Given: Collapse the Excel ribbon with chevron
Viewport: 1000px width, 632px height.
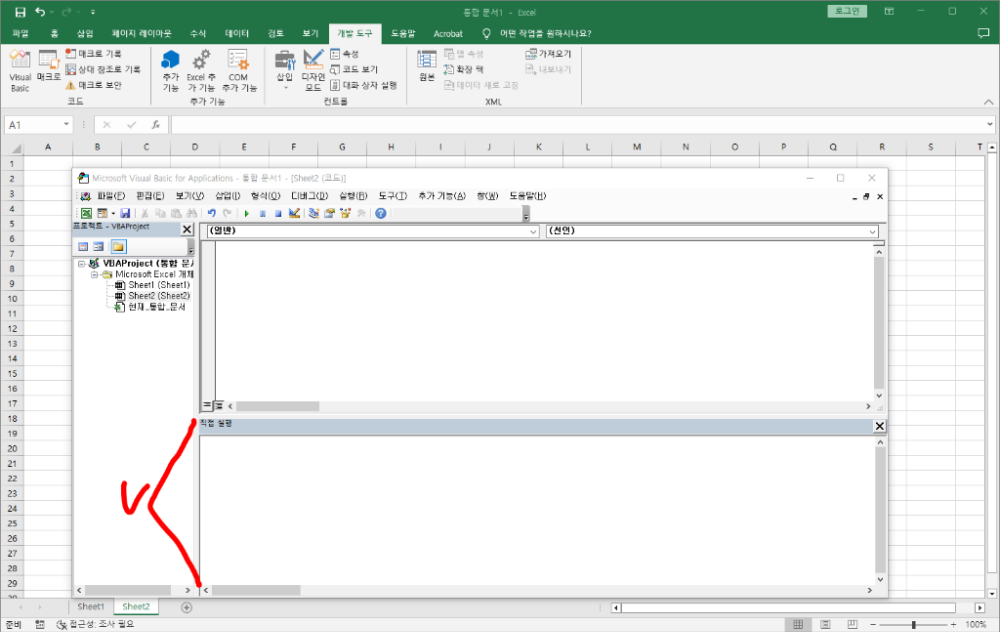Looking at the screenshot, I should tap(988, 102).
